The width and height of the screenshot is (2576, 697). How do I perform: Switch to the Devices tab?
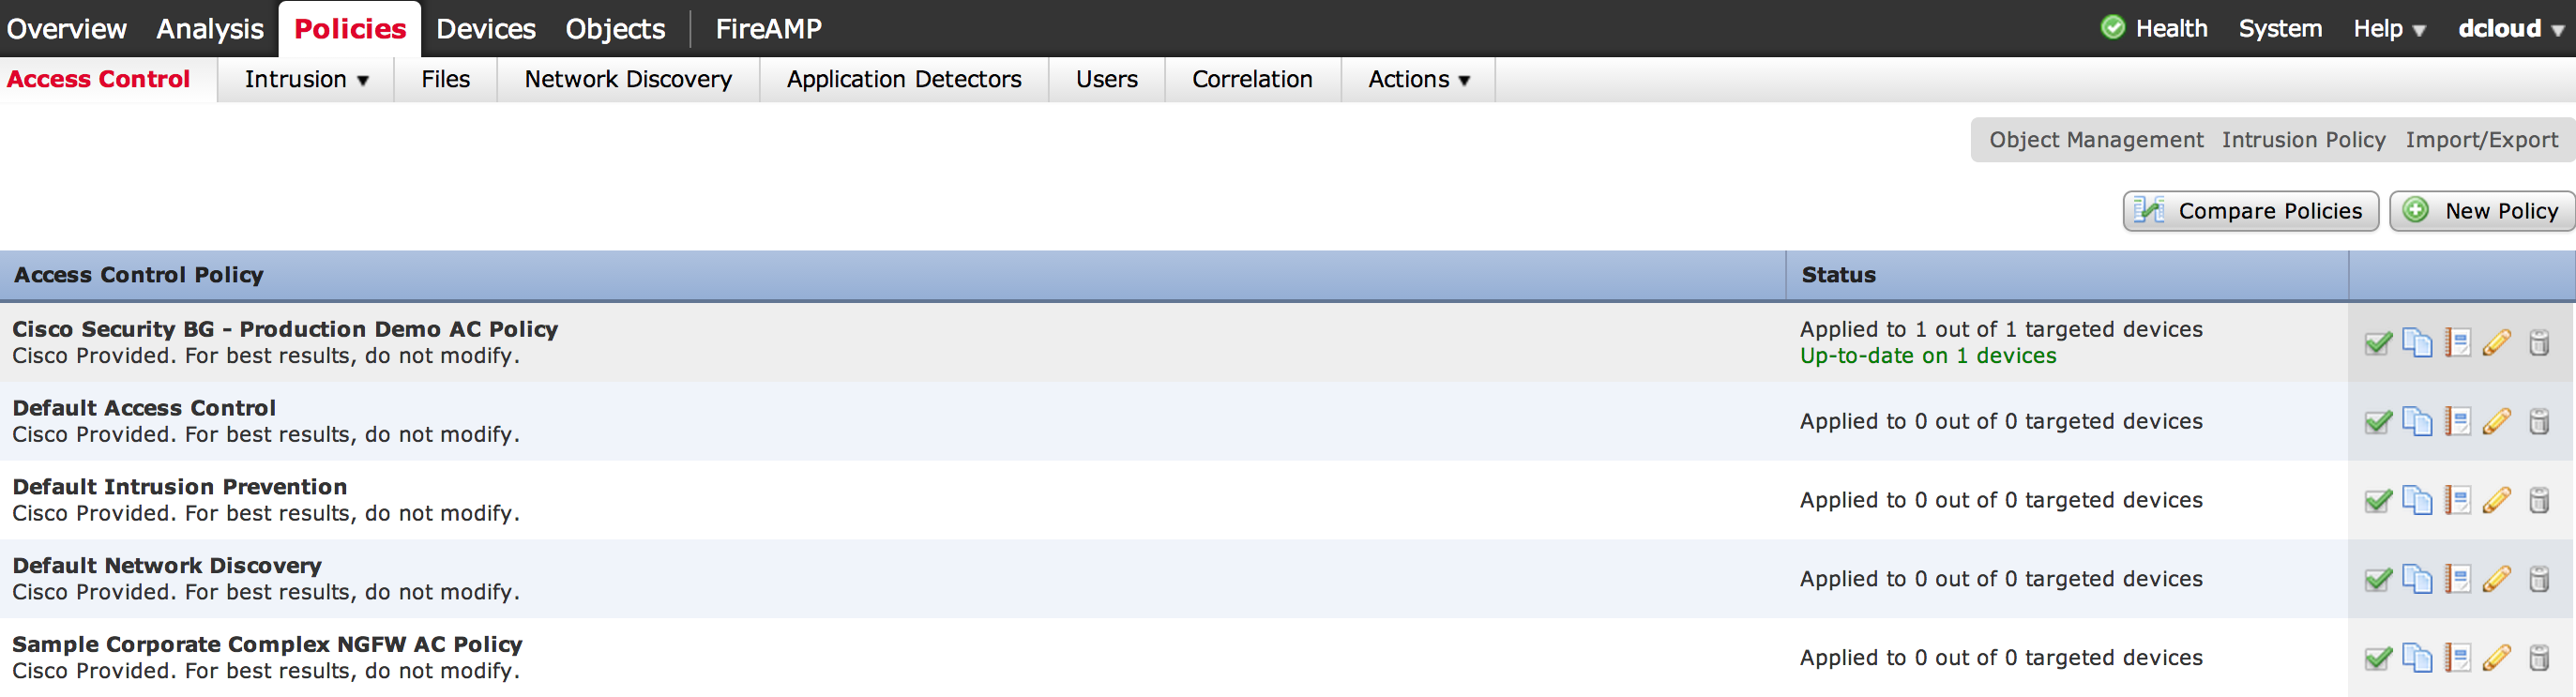point(486,29)
